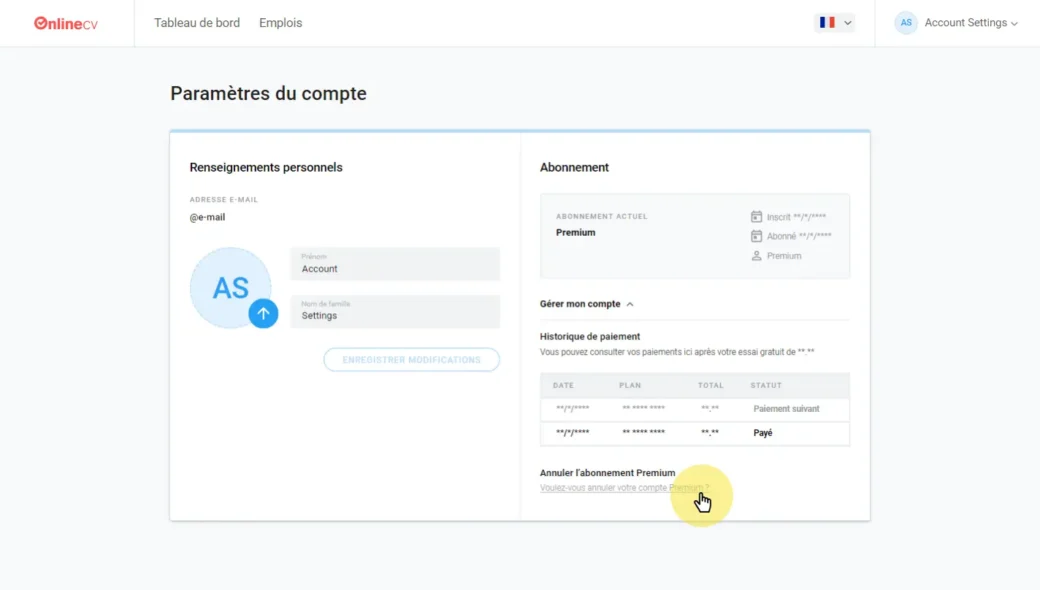Click the calendar icon beside Inscrit
The image size is (1040, 590).
coord(757,217)
